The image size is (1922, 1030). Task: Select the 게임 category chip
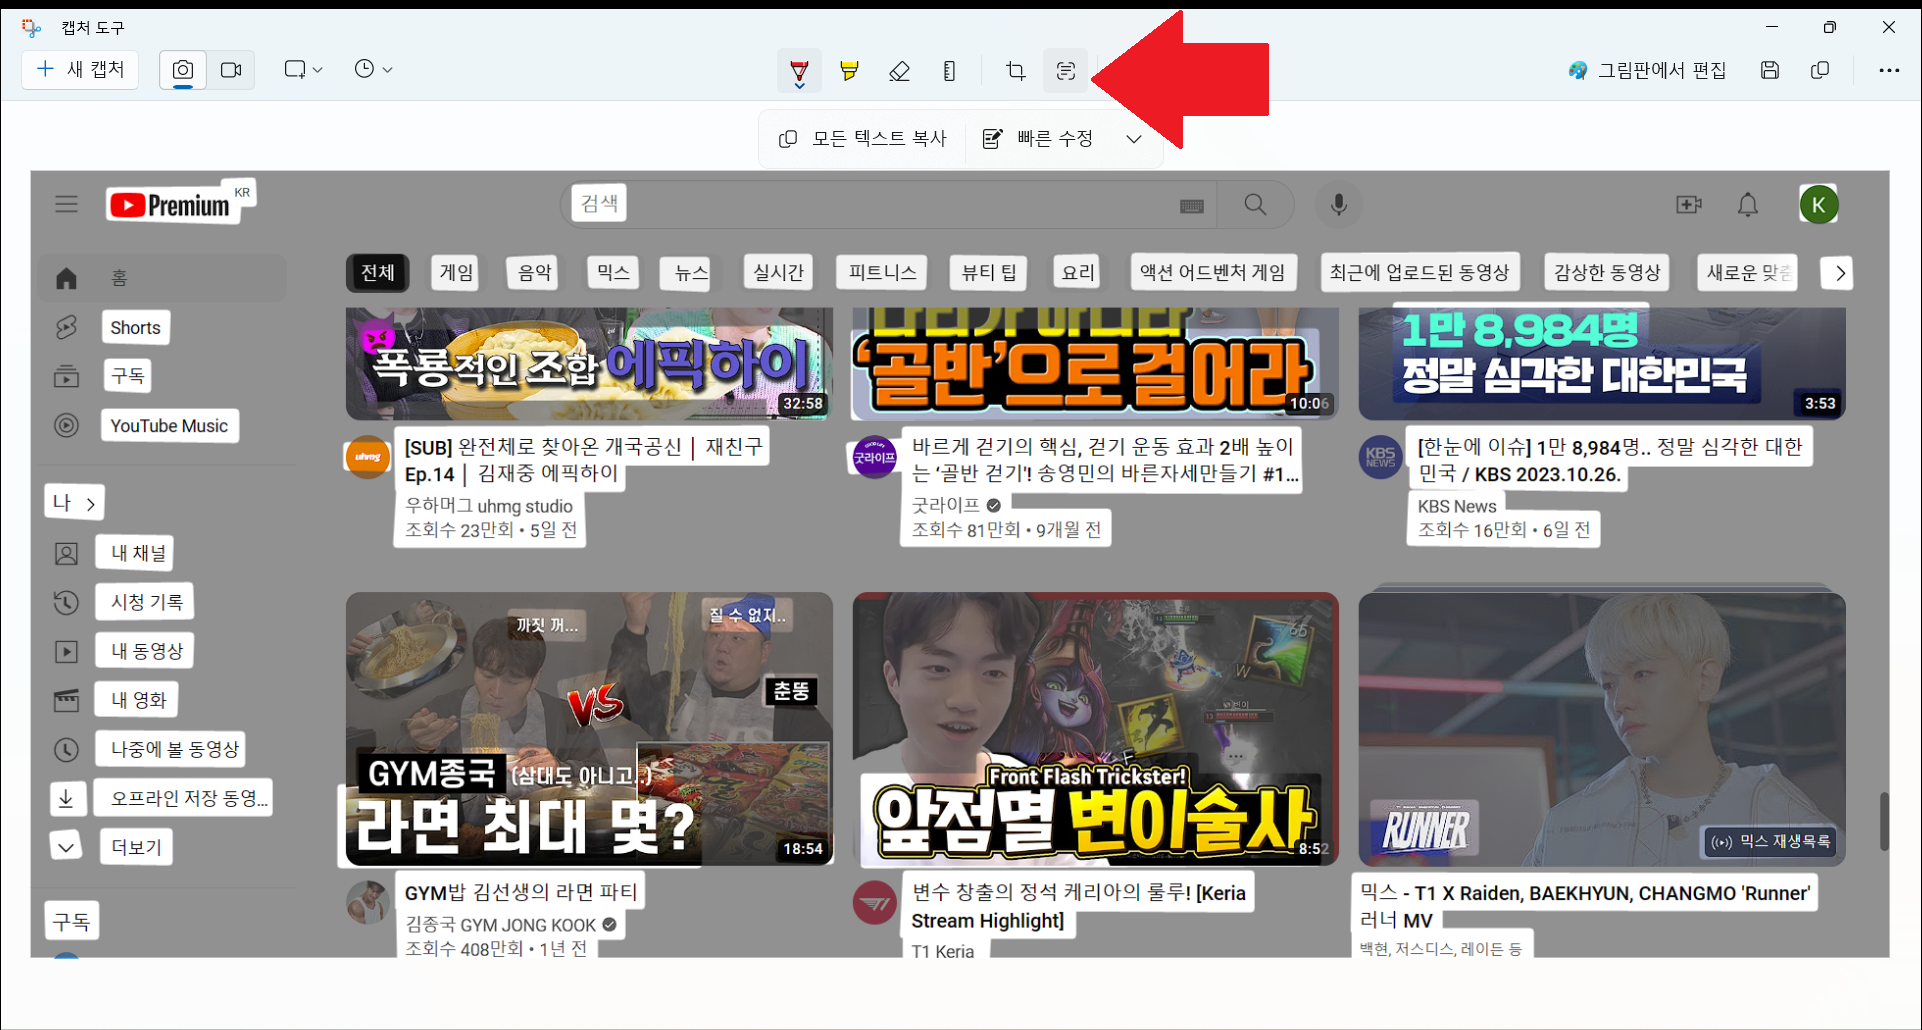[x=456, y=272]
